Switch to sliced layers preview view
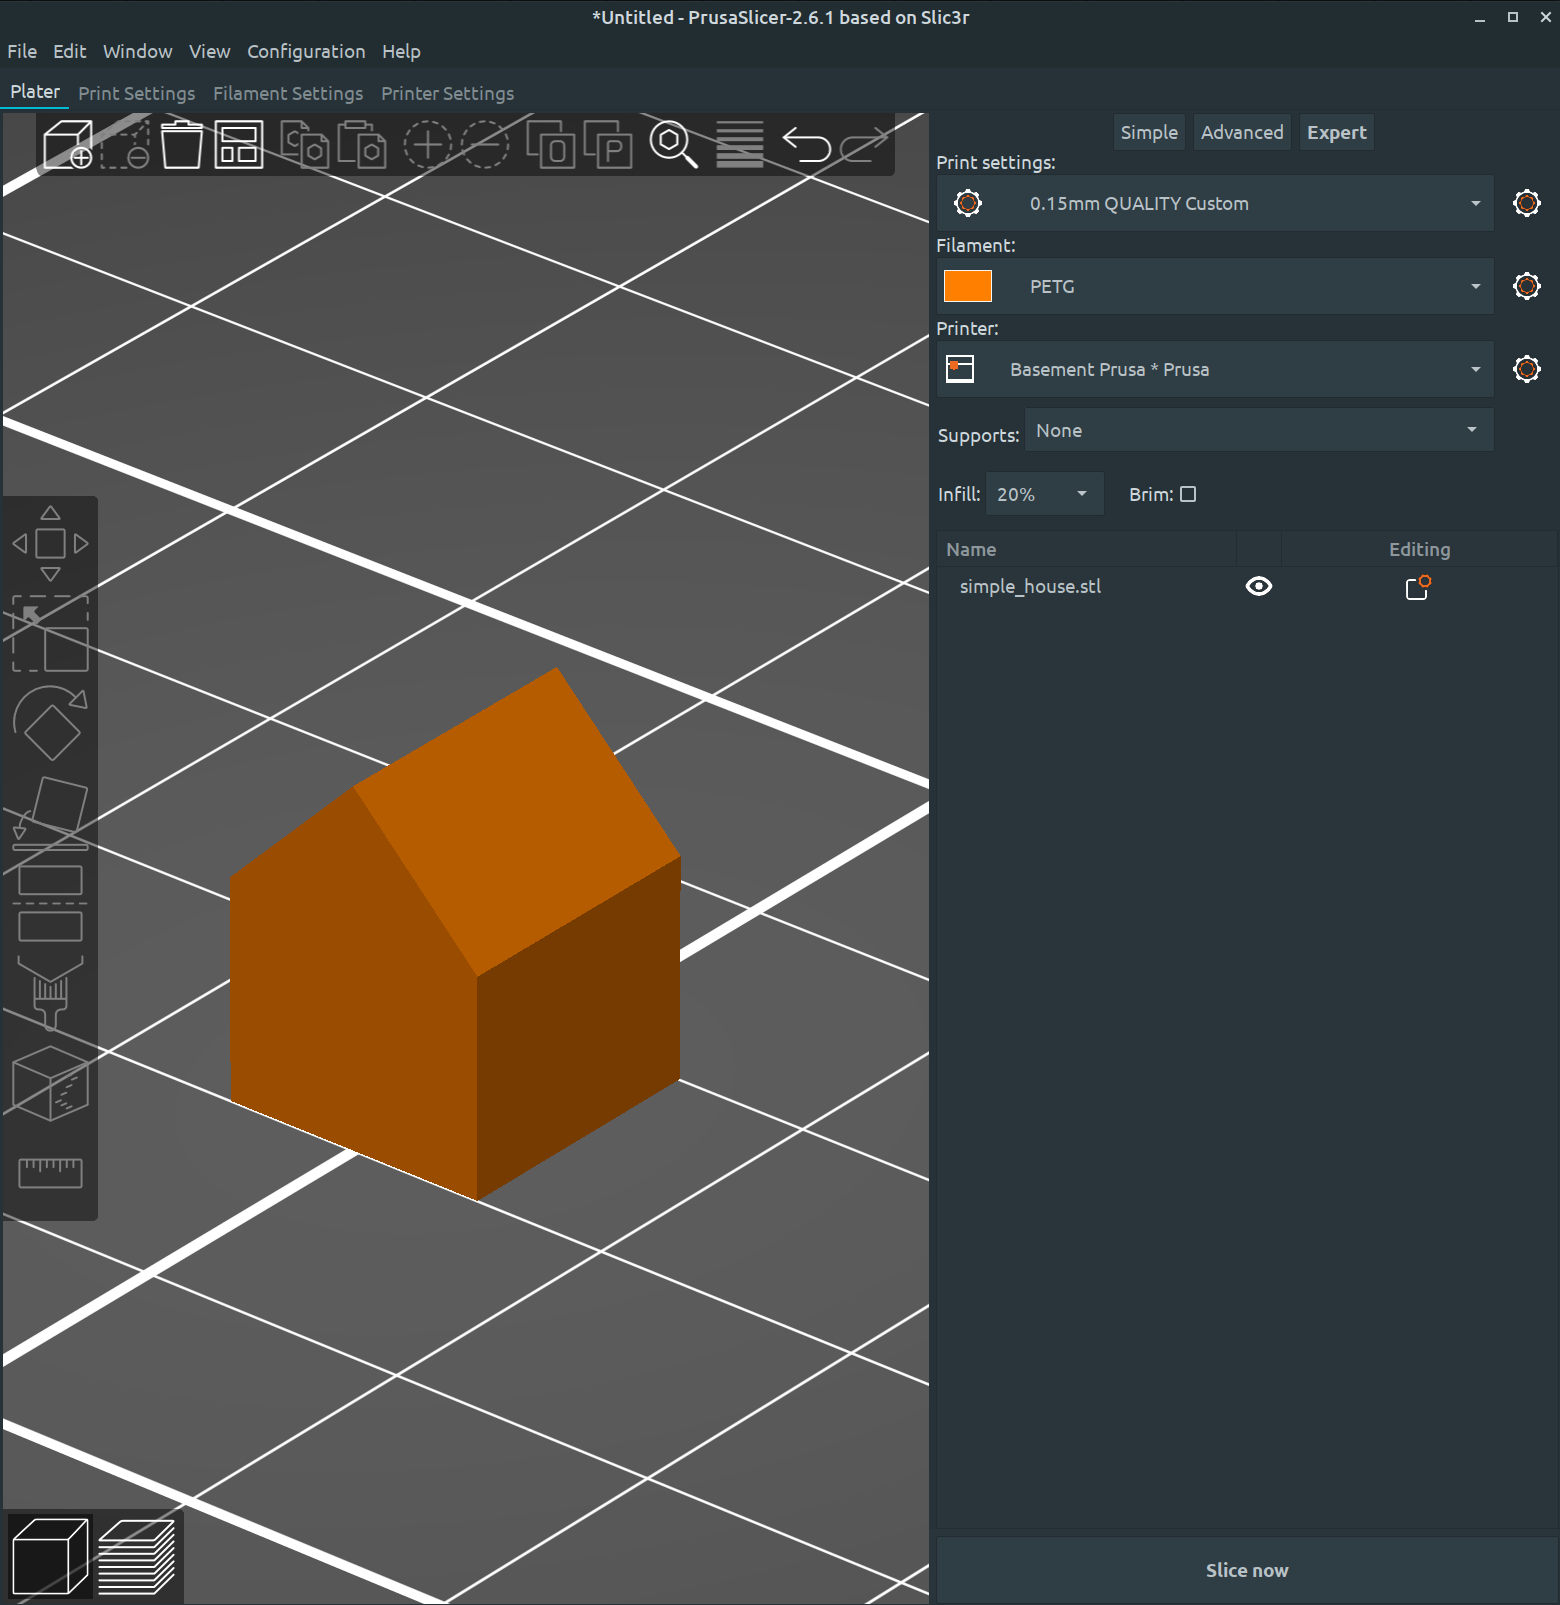Screen dimensions: 1560x1605 pos(137,1556)
